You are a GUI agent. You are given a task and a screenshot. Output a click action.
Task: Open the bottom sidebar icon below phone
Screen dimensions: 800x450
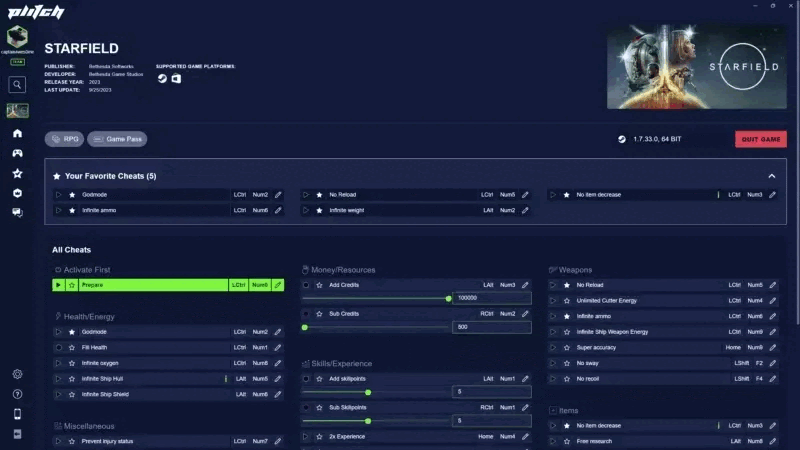pyautogui.click(x=17, y=434)
